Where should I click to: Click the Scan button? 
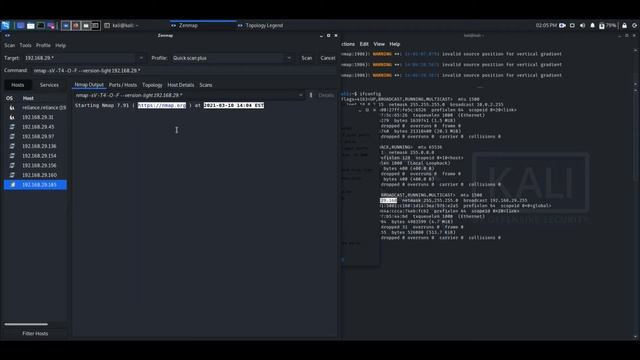(x=307, y=58)
